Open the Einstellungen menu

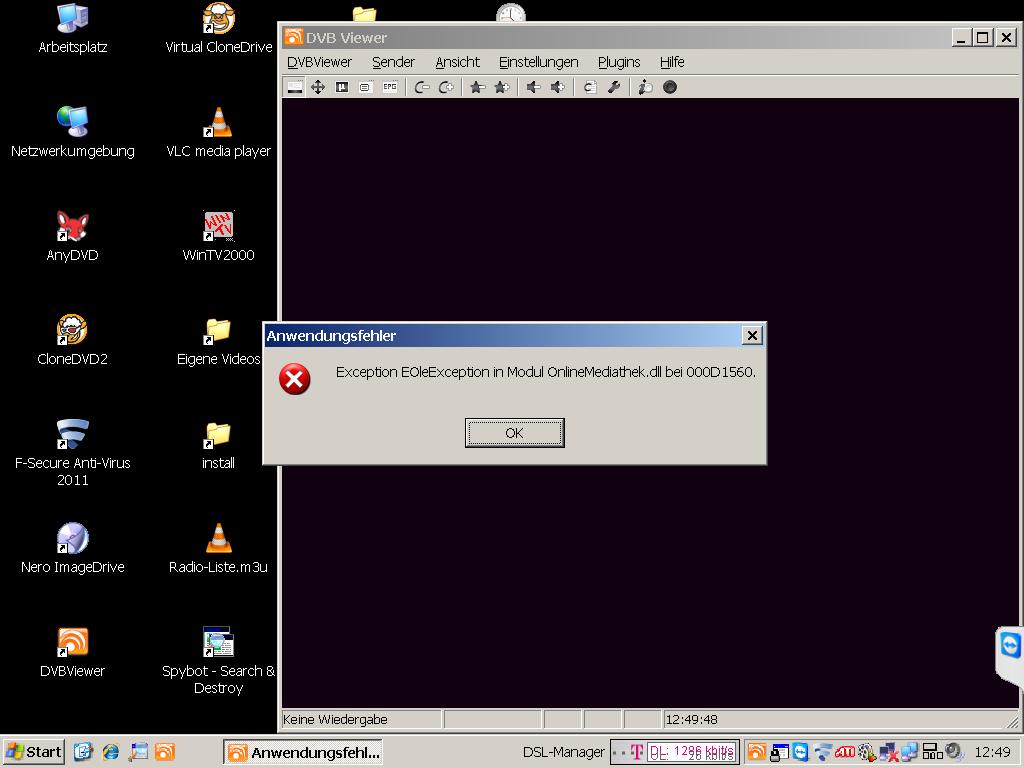(538, 62)
